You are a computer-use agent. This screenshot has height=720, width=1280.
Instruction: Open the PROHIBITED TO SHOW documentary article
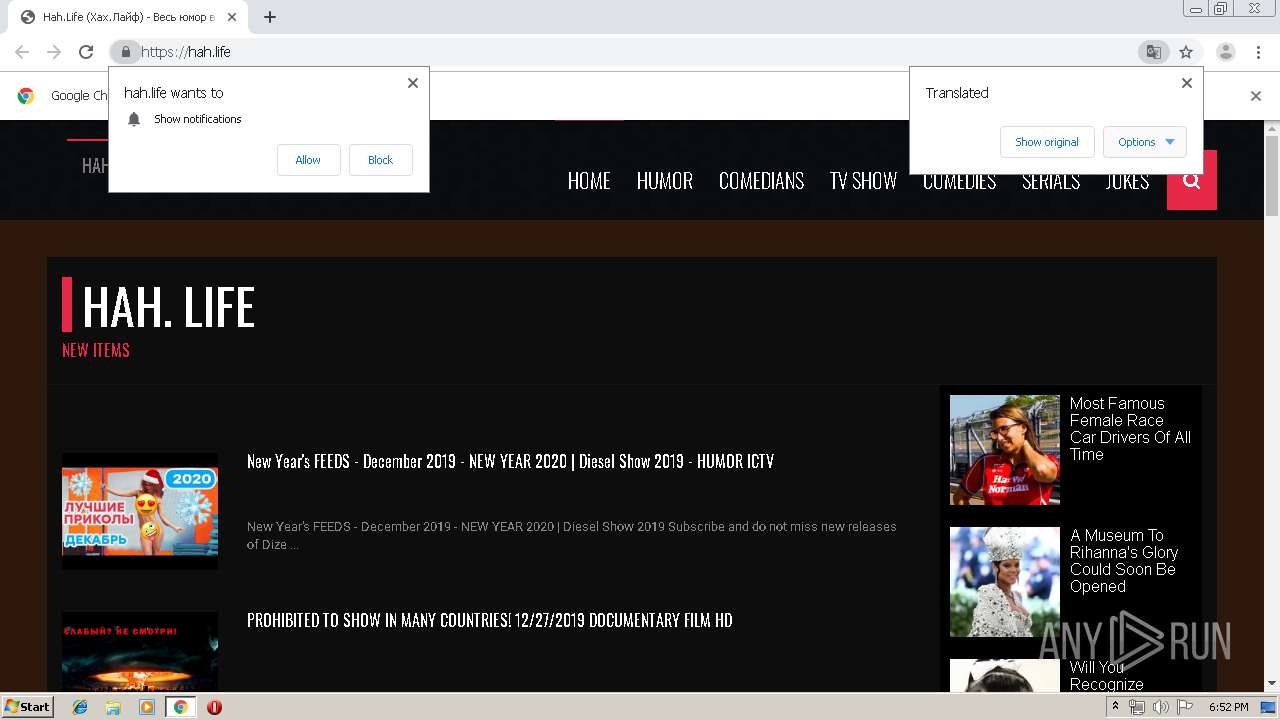(490, 620)
